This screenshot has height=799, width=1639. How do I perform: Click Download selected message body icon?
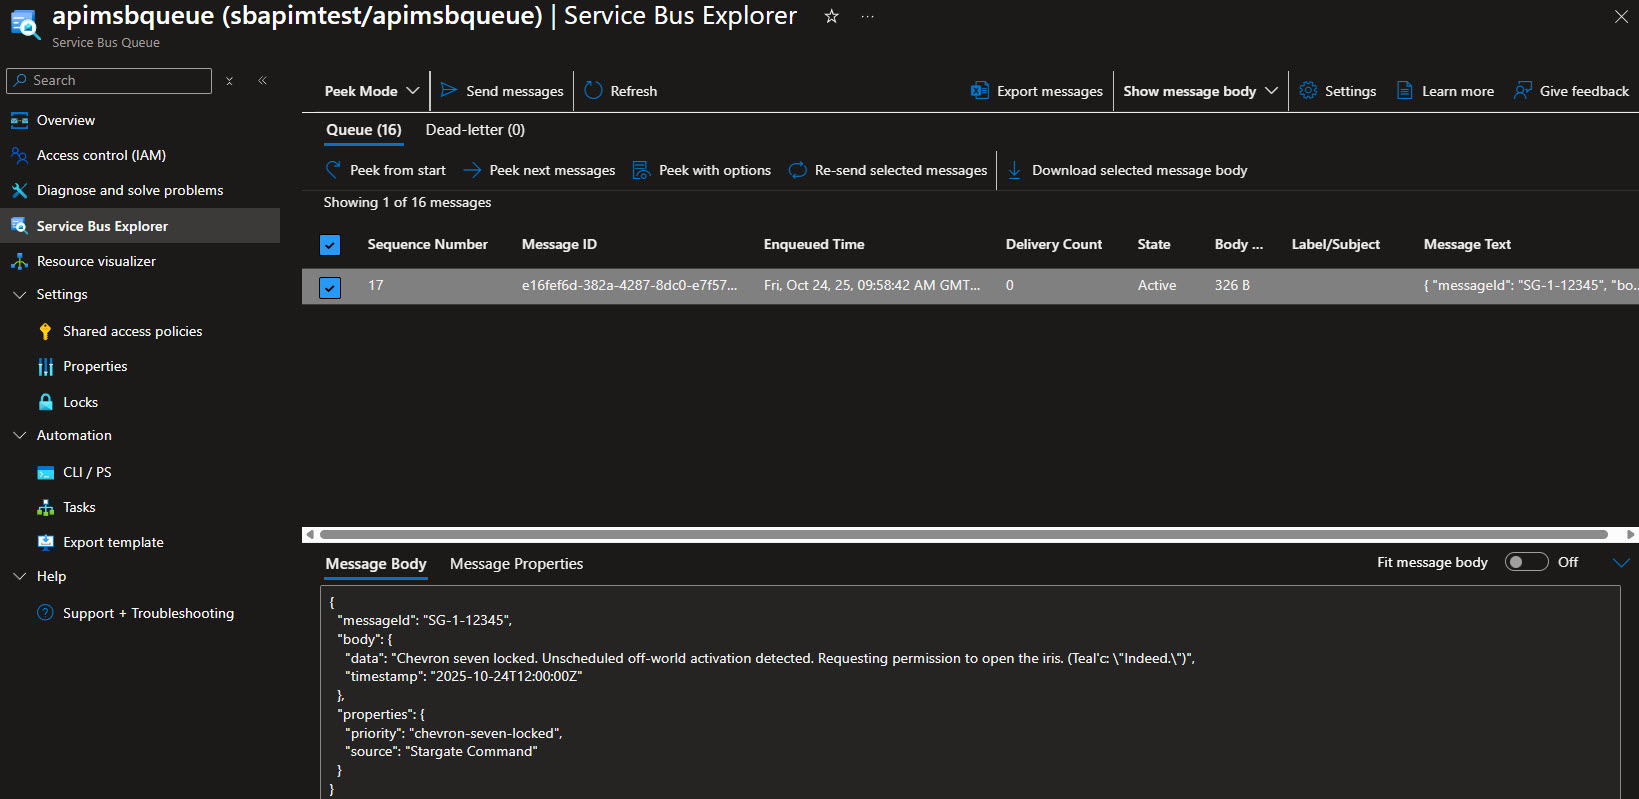click(1014, 170)
